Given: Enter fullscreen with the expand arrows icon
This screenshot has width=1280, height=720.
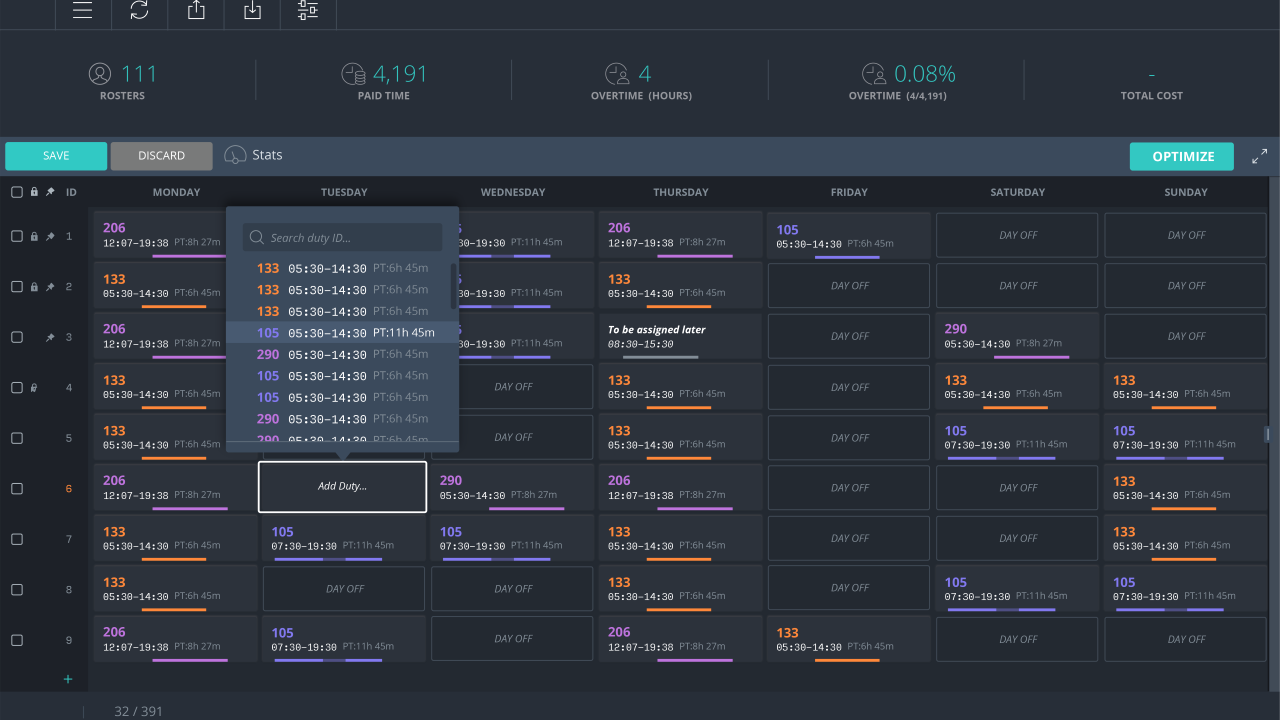Looking at the screenshot, I should pyautogui.click(x=1259, y=156).
